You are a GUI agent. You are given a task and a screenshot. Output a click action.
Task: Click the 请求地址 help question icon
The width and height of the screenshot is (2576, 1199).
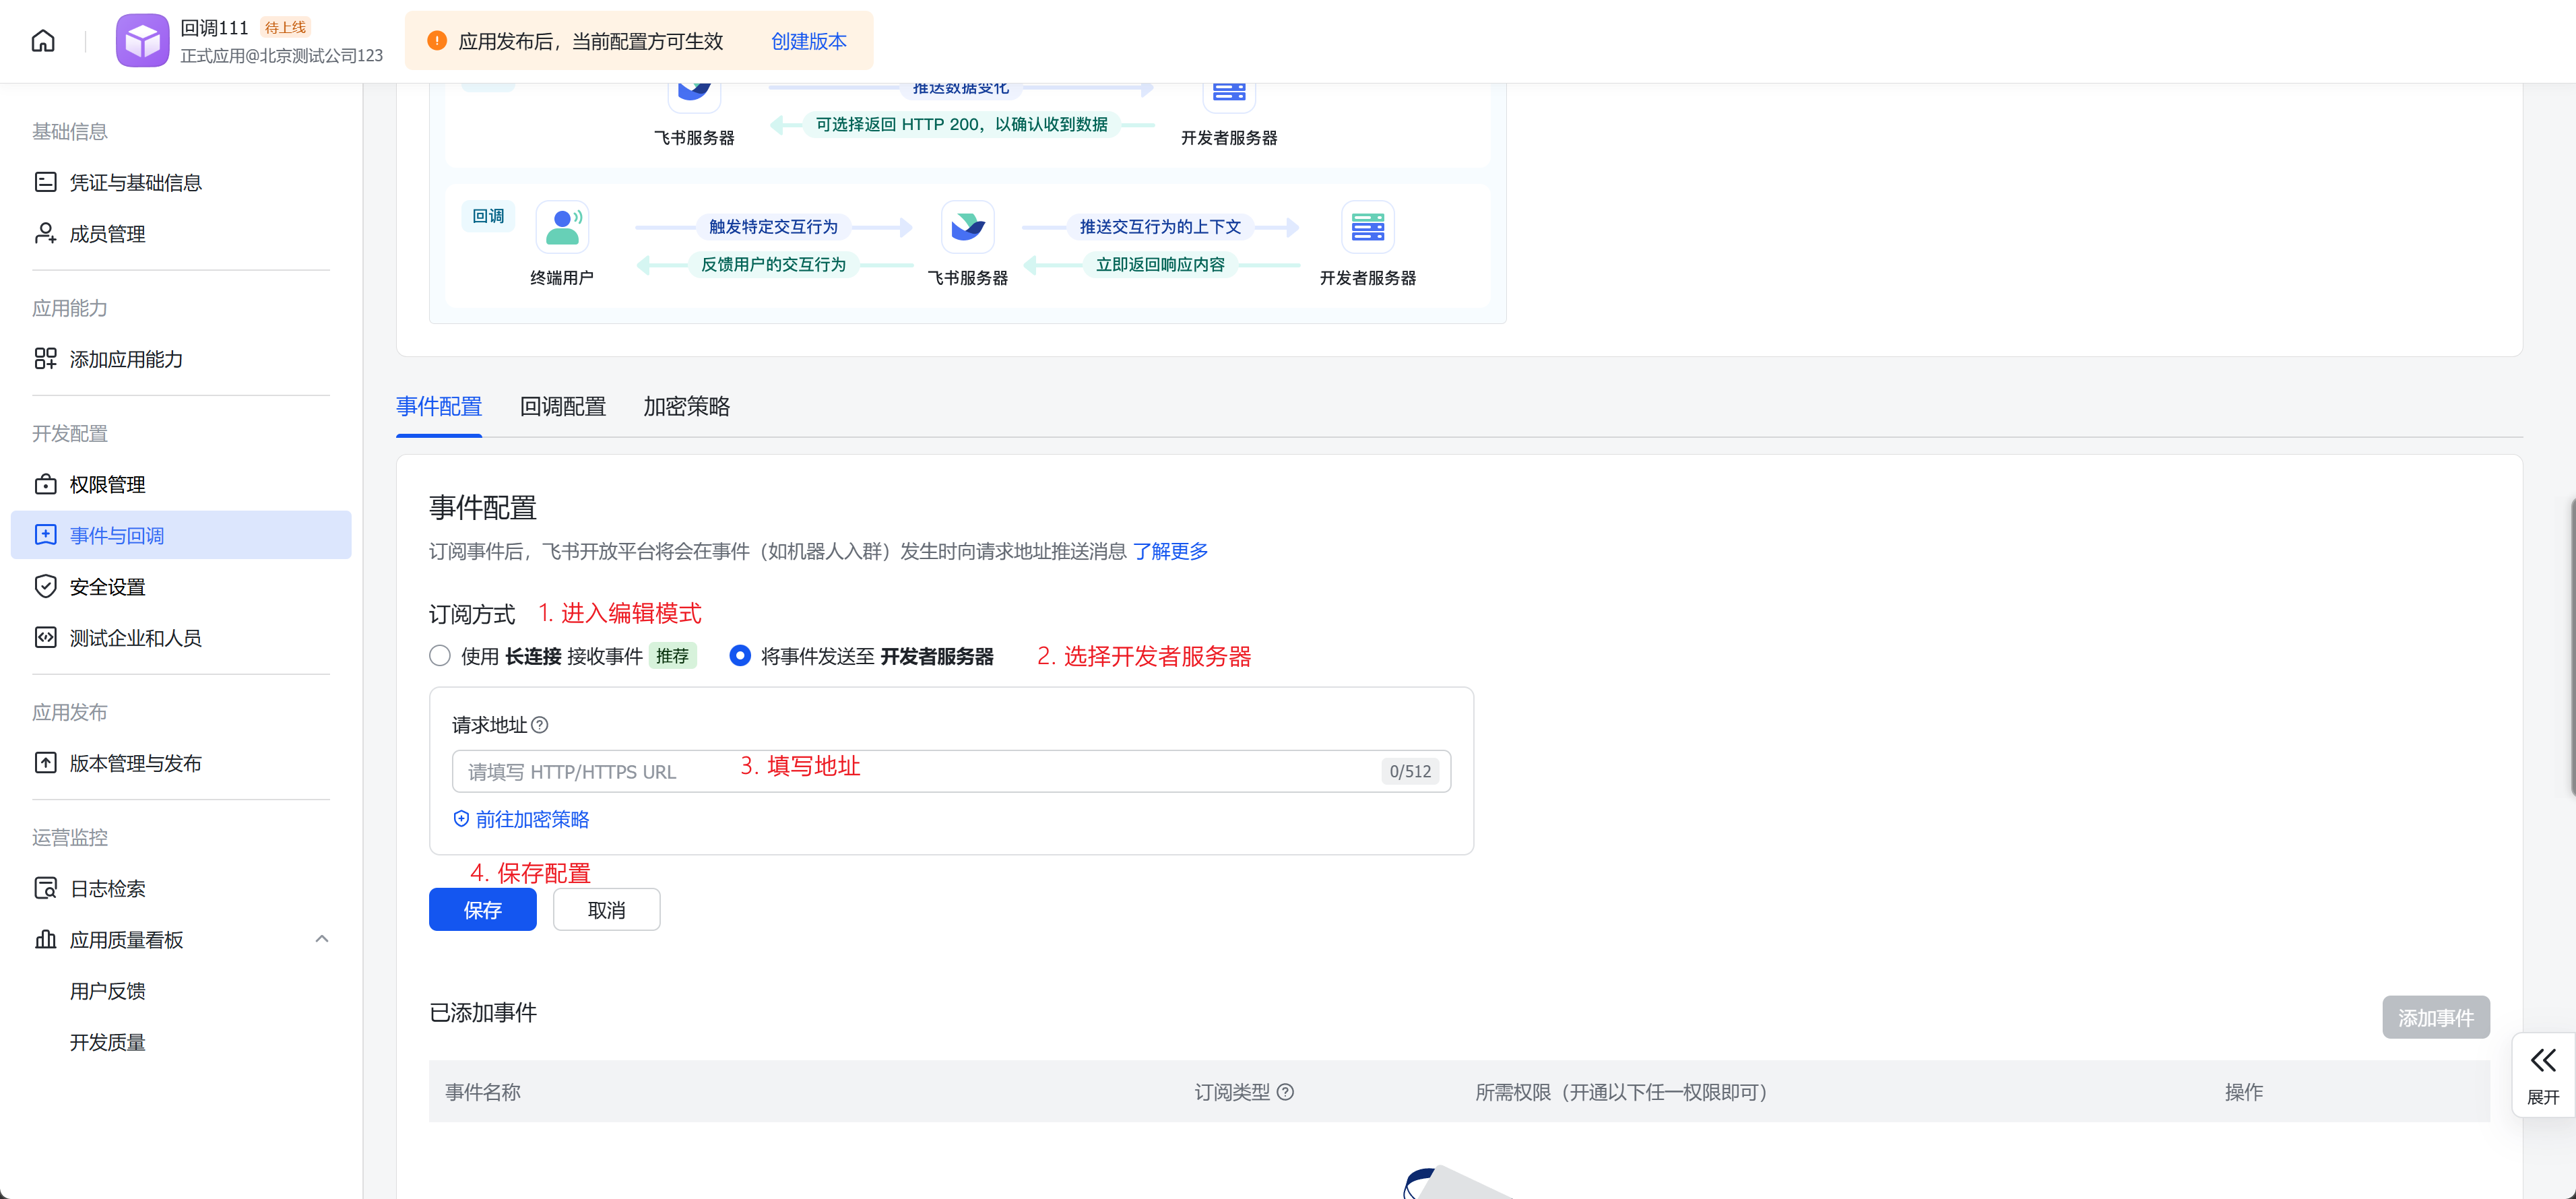point(540,725)
